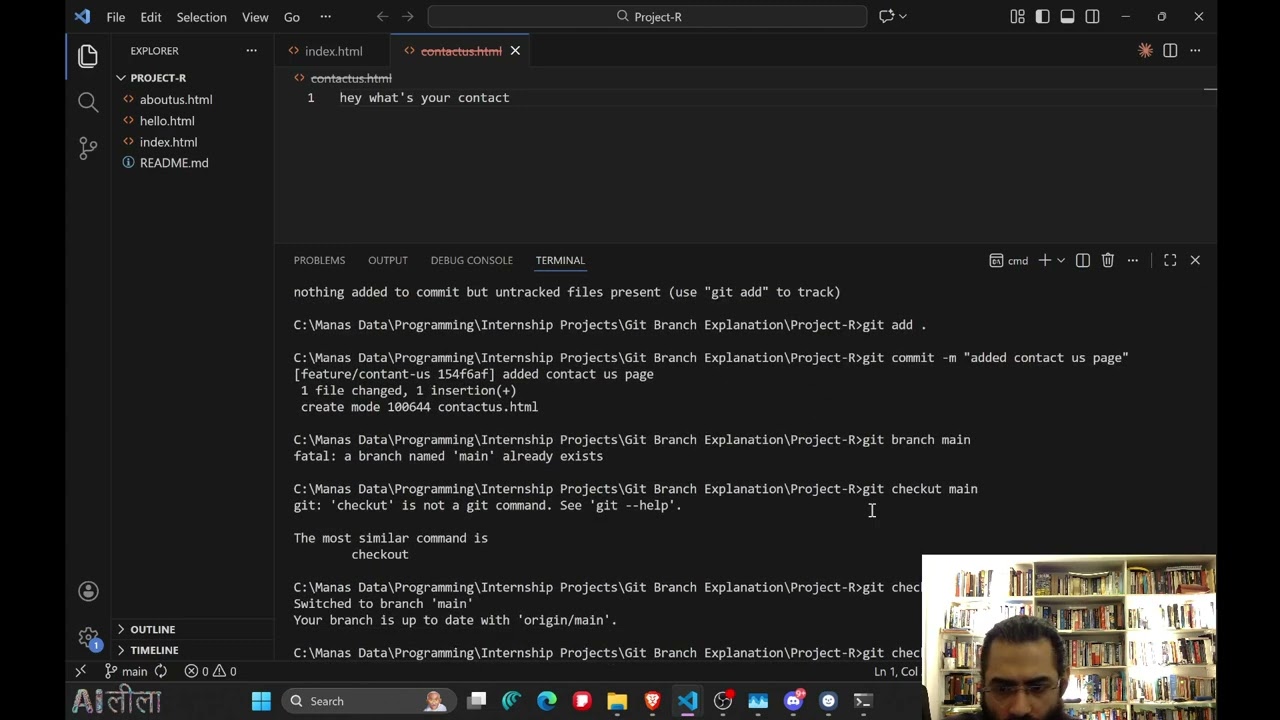This screenshot has width=1280, height=720.
Task: Open the Source Control view
Action: pyautogui.click(x=88, y=148)
